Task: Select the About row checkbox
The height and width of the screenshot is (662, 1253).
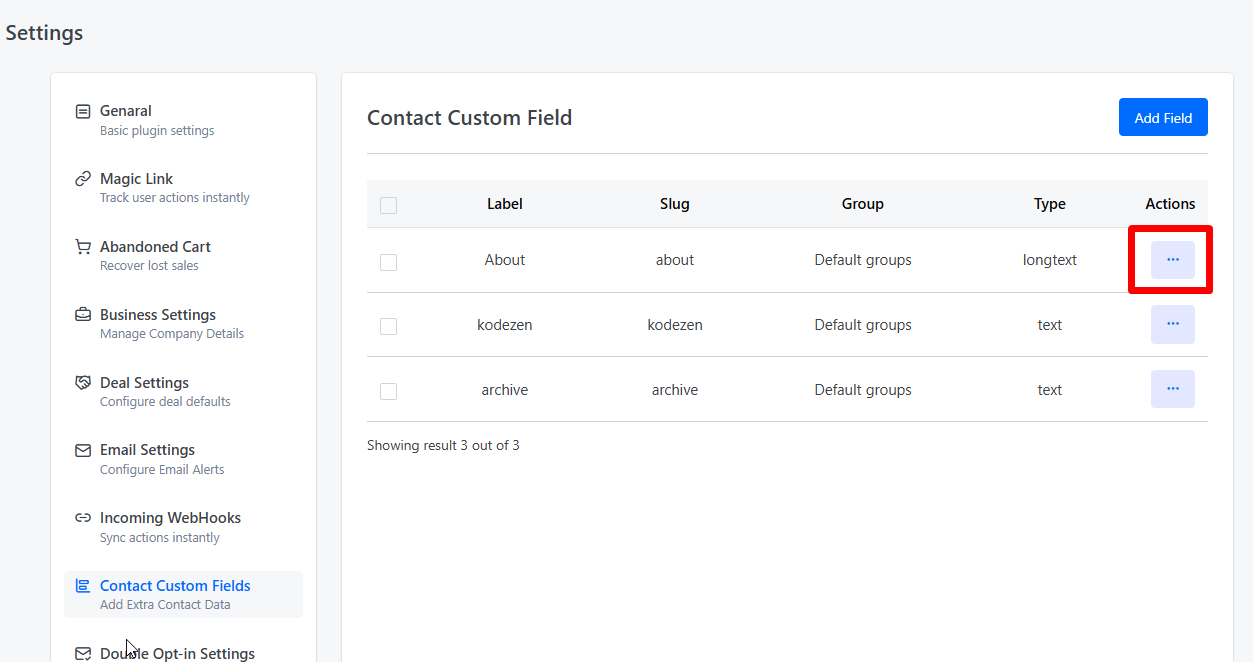Action: point(389,262)
